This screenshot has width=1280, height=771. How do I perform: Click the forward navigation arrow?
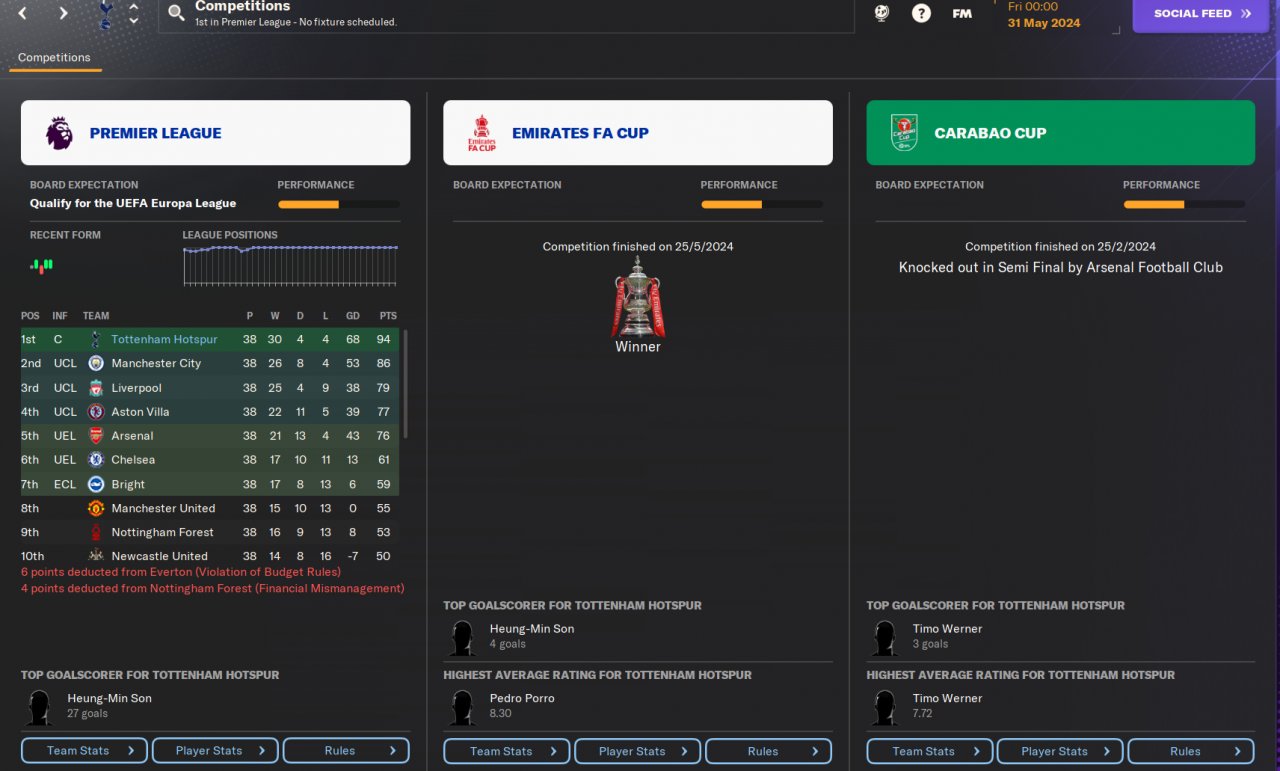tap(63, 14)
